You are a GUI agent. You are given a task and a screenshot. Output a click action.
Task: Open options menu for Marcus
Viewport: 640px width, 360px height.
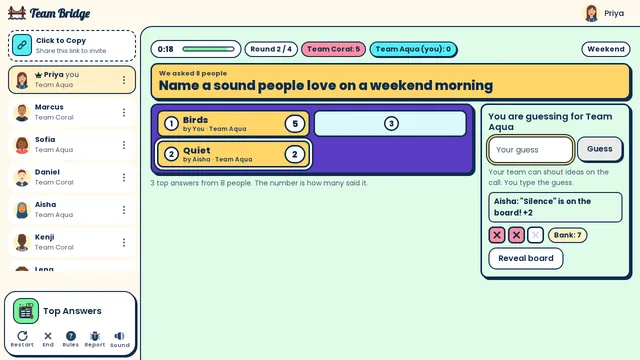point(124,113)
